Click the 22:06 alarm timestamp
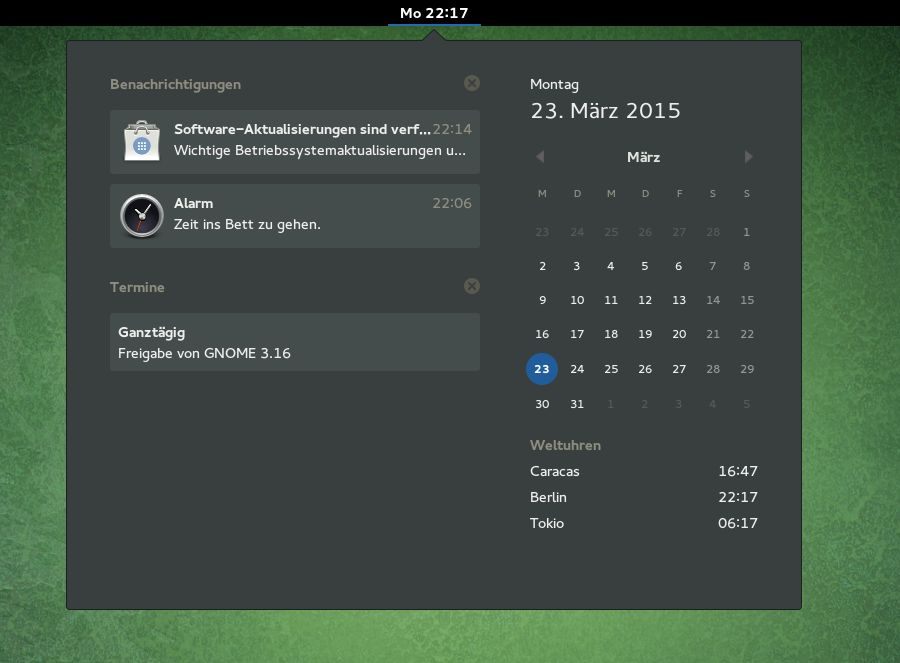 coord(452,203)
